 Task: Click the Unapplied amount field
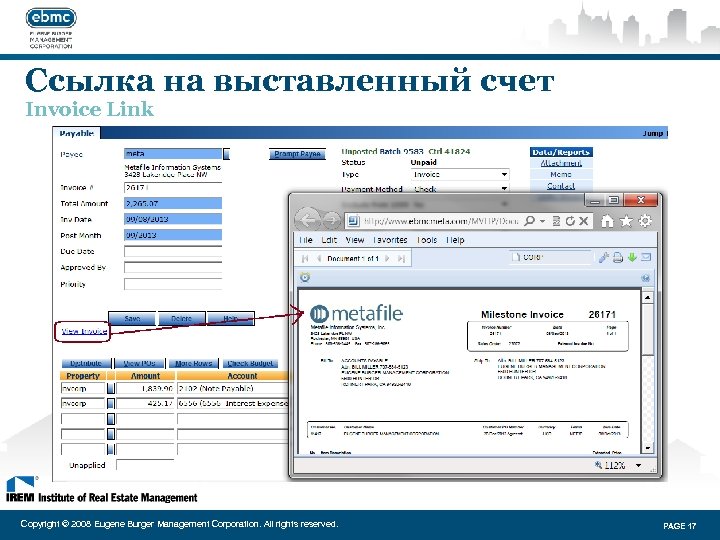point(145,465)
